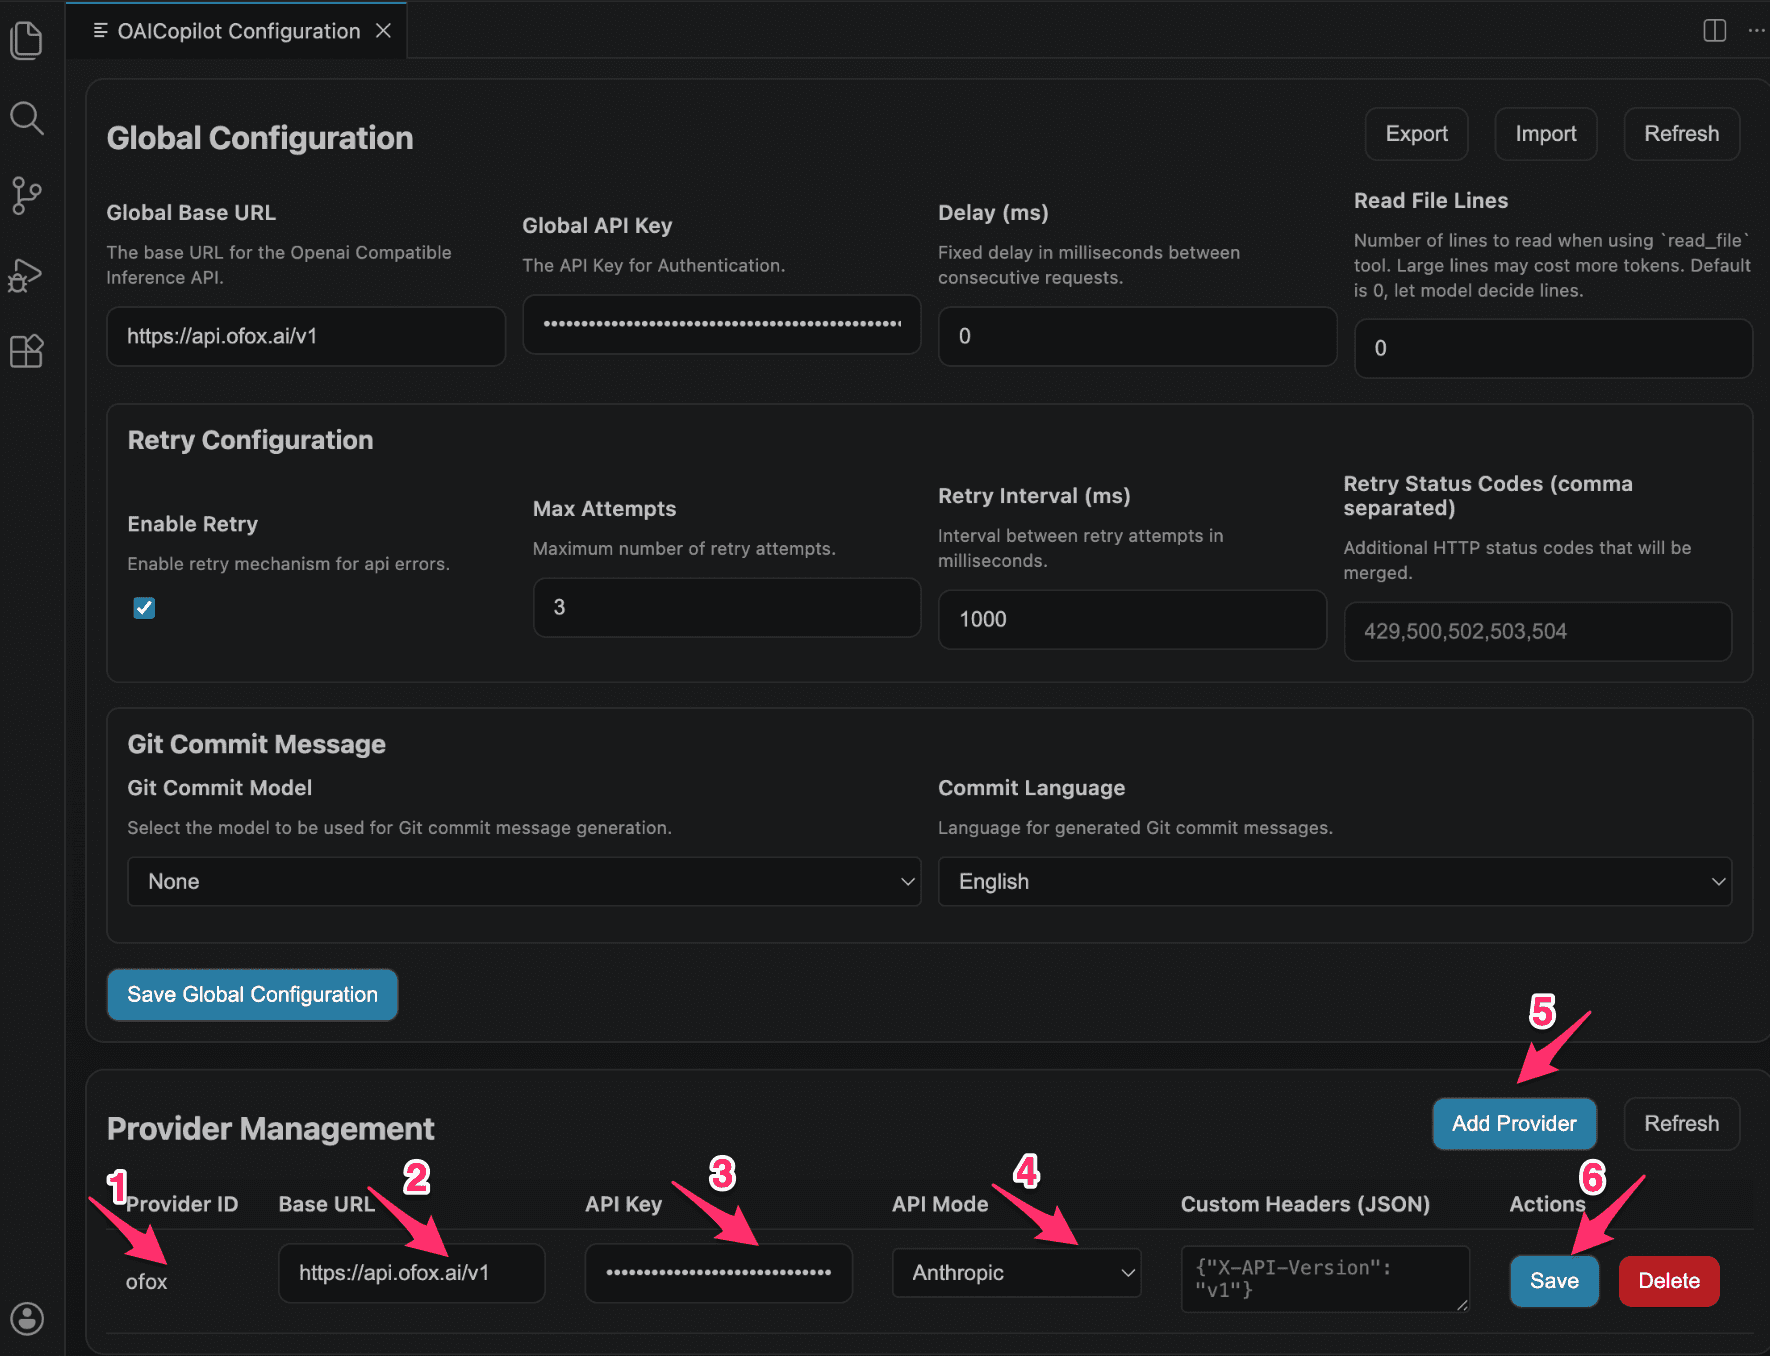Click into the Global Base URL field
The height and width of the screenshot is (1356, 1770).
click(305, 336)
